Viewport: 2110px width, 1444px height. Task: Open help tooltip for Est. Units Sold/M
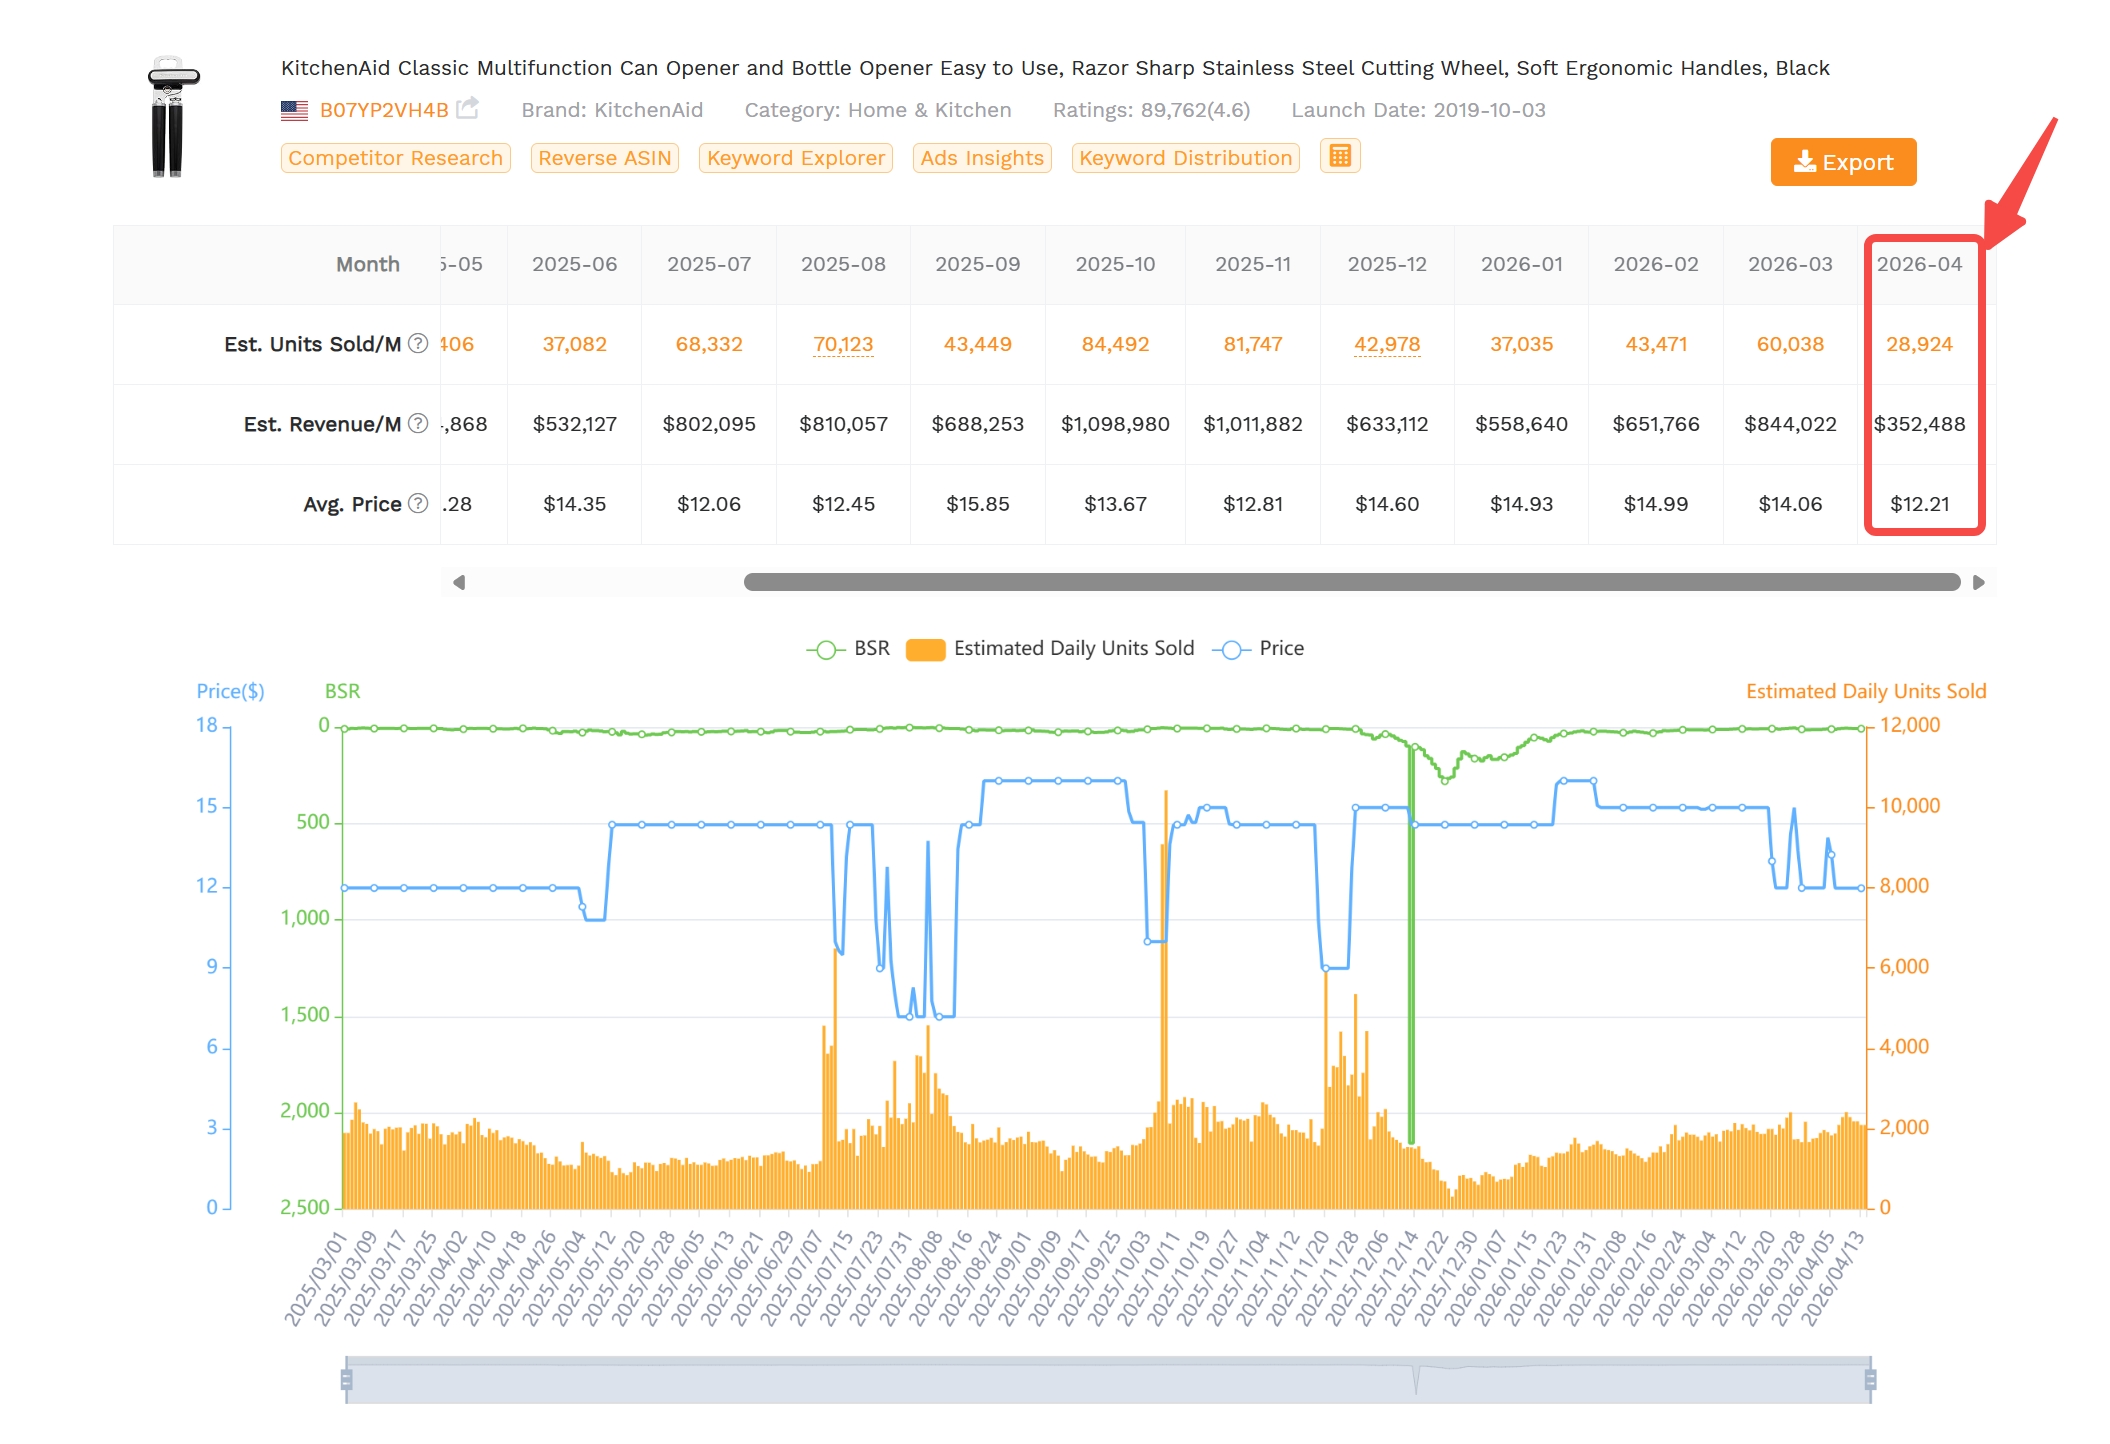[x=419, y=344]
